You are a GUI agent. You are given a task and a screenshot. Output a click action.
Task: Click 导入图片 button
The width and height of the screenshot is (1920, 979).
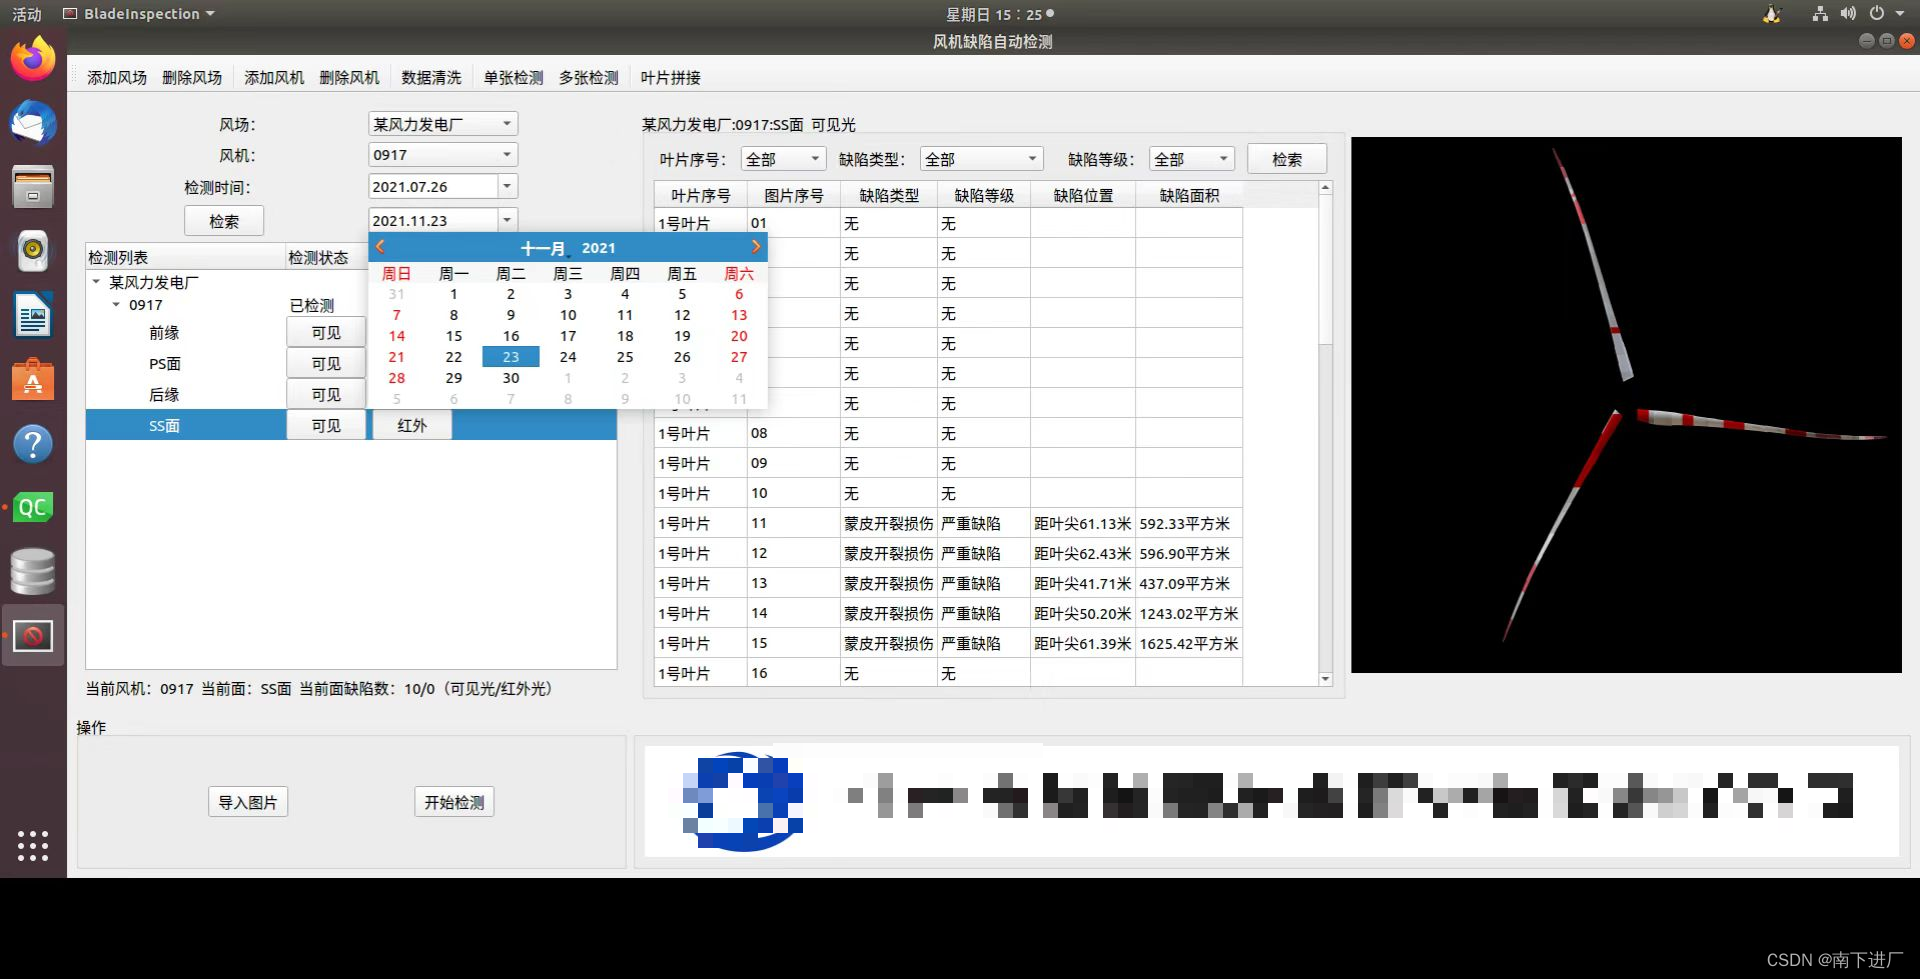tap(248, 802)
